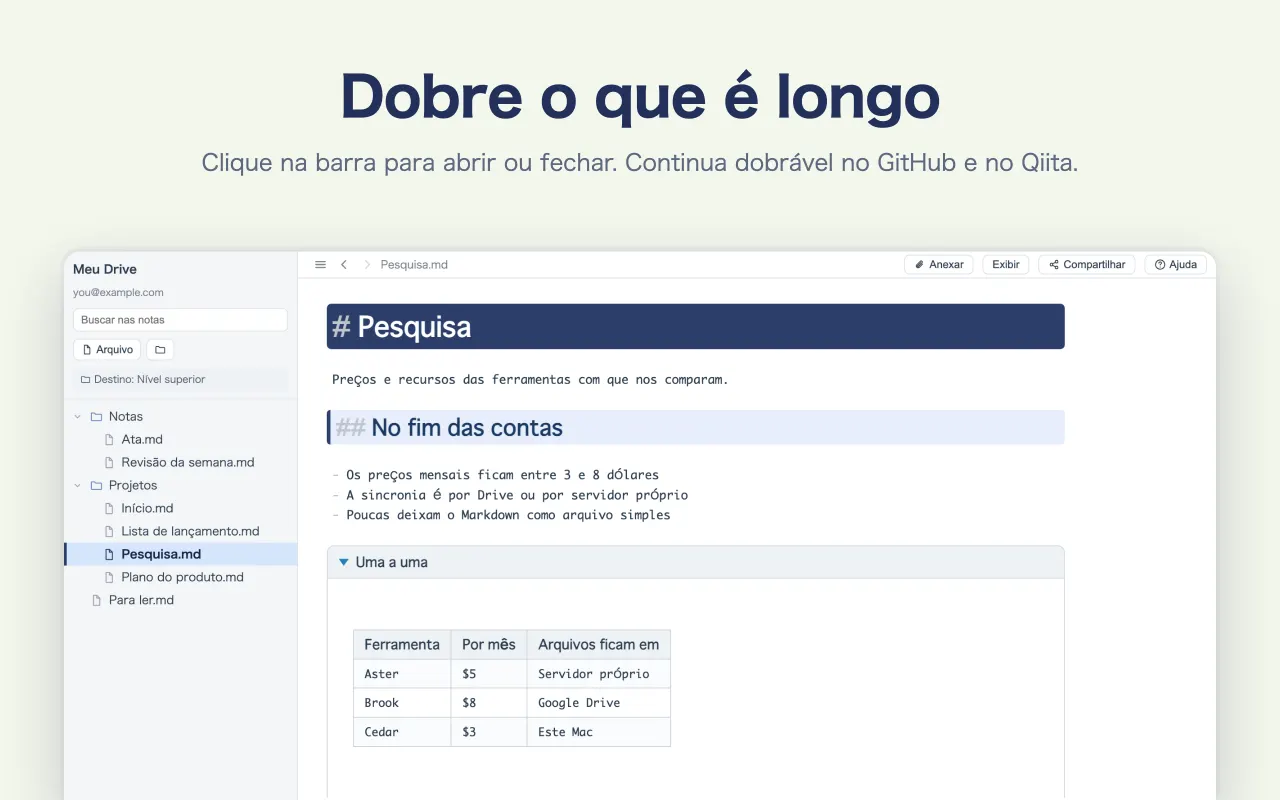Click the file icon beside Ata.md
Viewport: 1280px width, 800px height.
(110, 439)
